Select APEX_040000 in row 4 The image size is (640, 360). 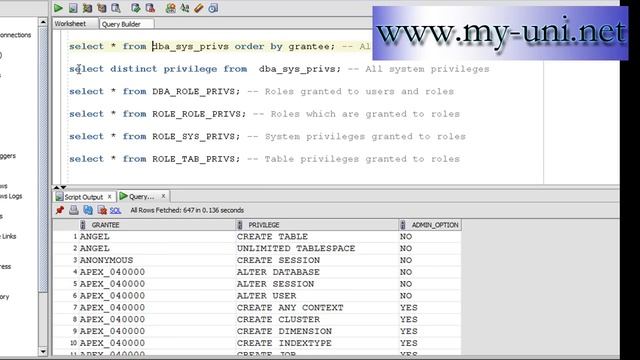click(157, 272)
